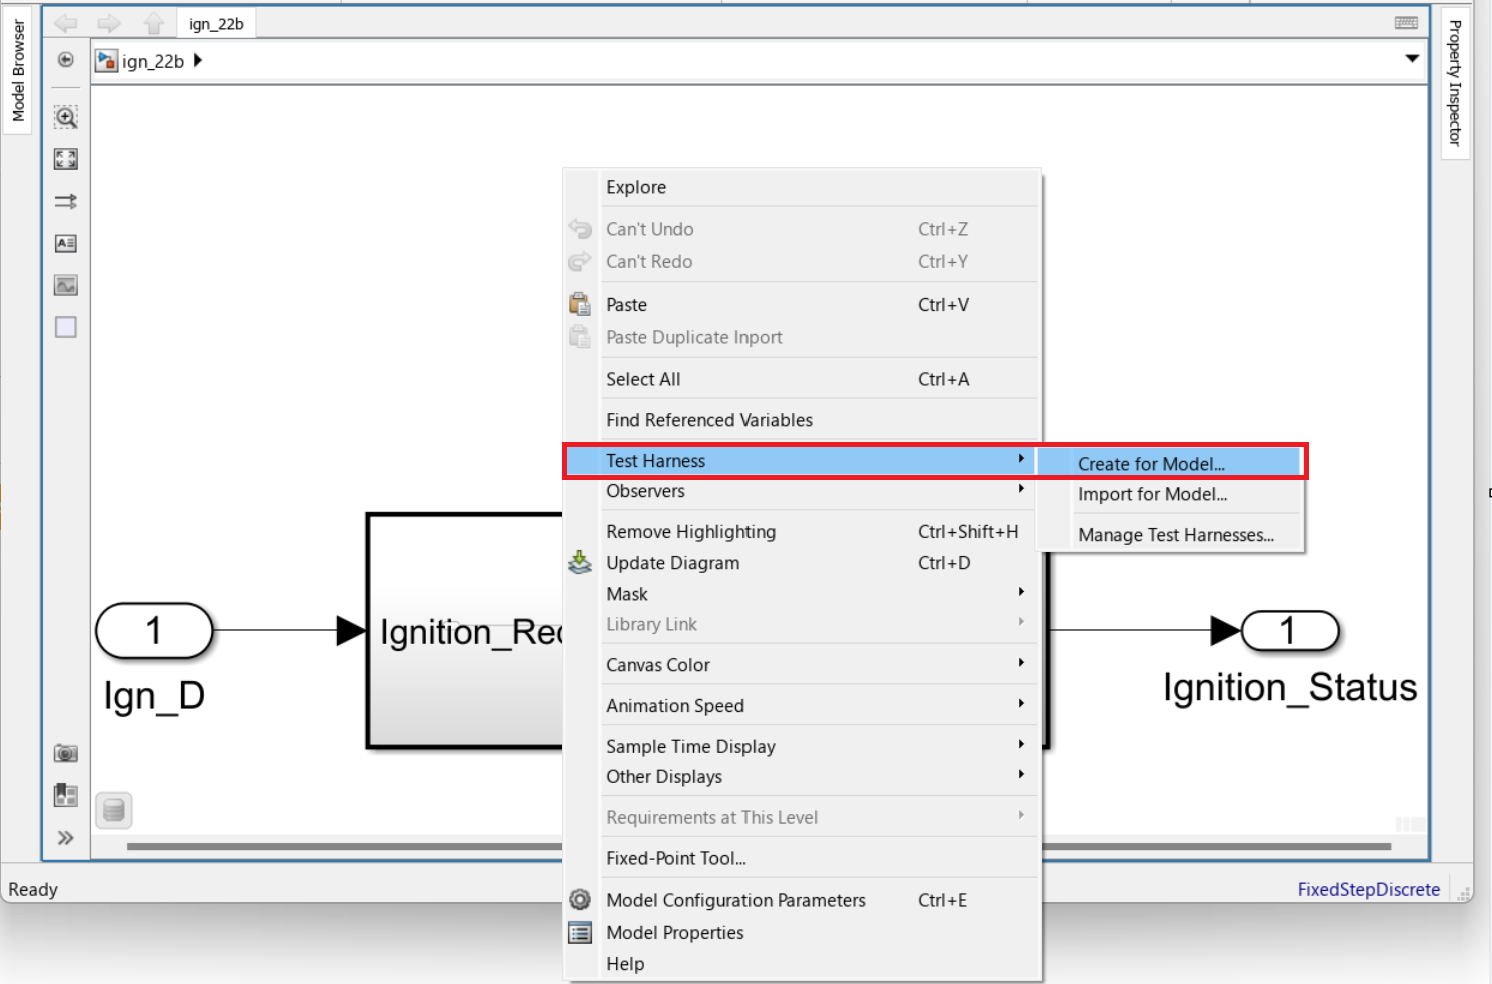This screenshot has height=984, width=1492.
Task: Insert an image with the Image tool
Action: tap(66, 285)
